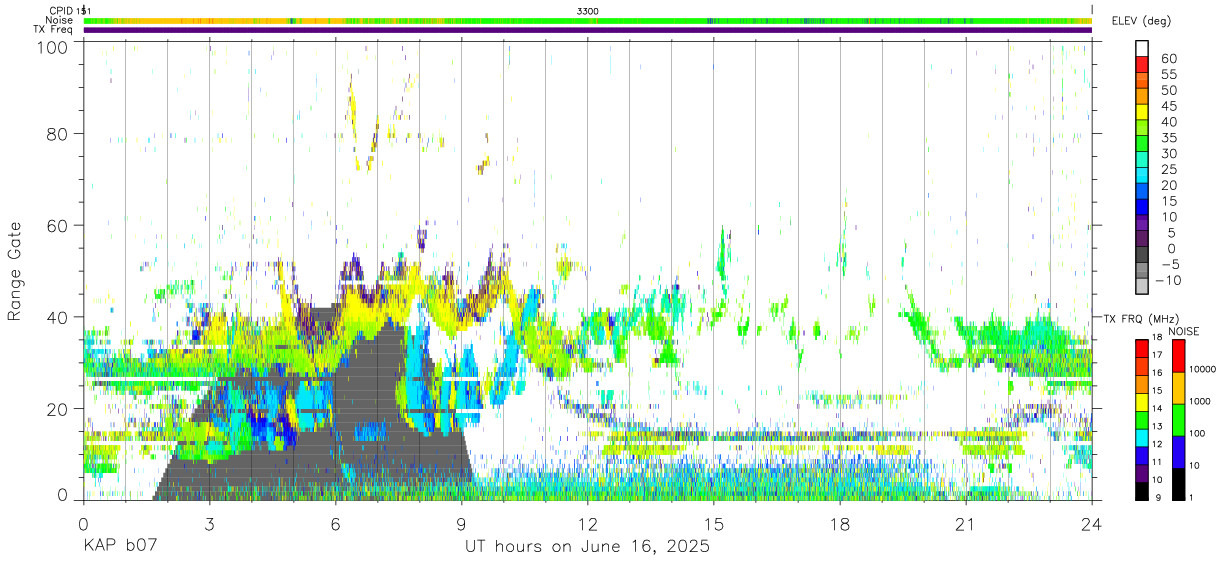Click the "80" range gate tick label
1228x567 pixels.
pos(57,134)
